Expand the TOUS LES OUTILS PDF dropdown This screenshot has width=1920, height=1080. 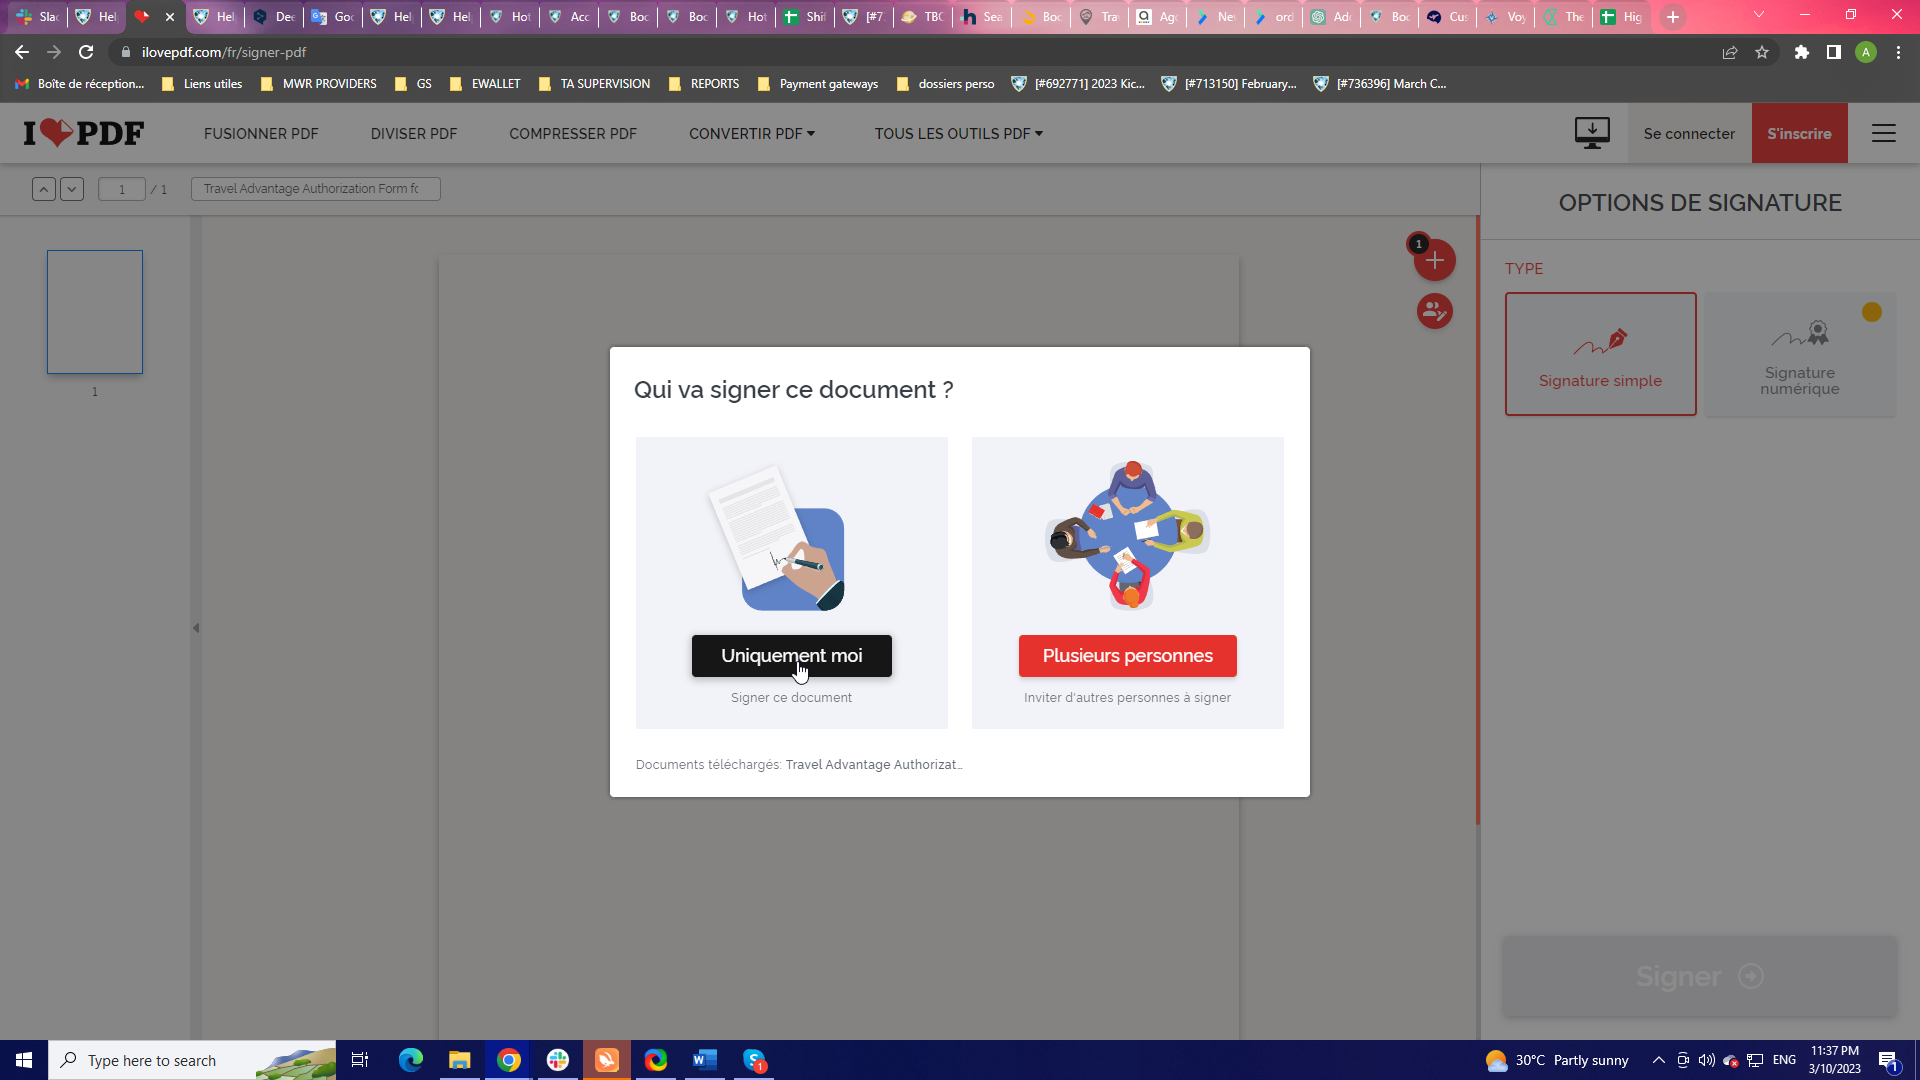[958, 134]
